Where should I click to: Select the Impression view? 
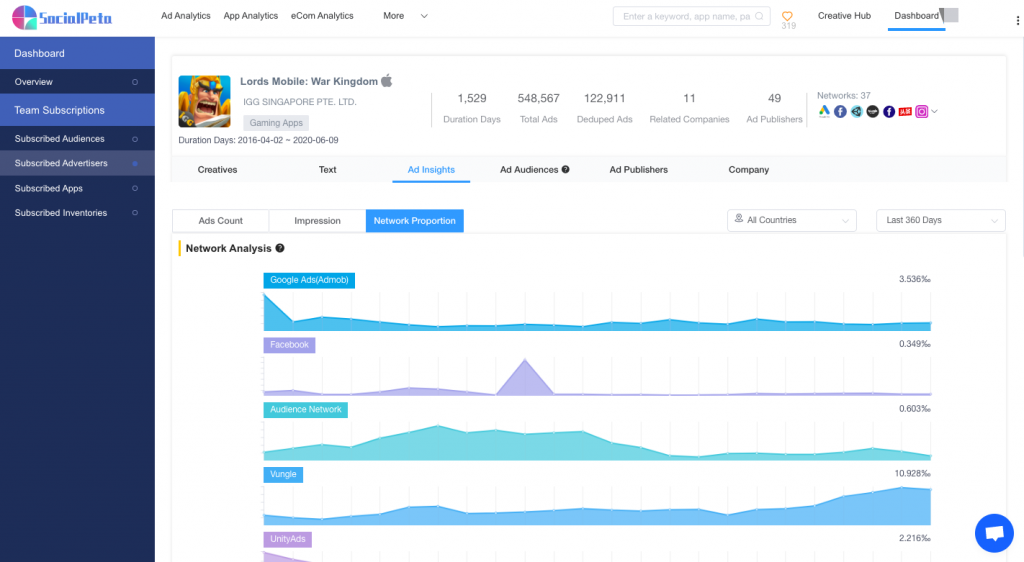(x=317, y=221)
